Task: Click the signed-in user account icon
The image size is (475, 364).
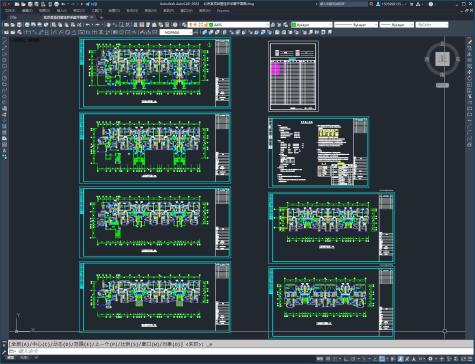Action: pyautogui.click(x=378, y=4)
